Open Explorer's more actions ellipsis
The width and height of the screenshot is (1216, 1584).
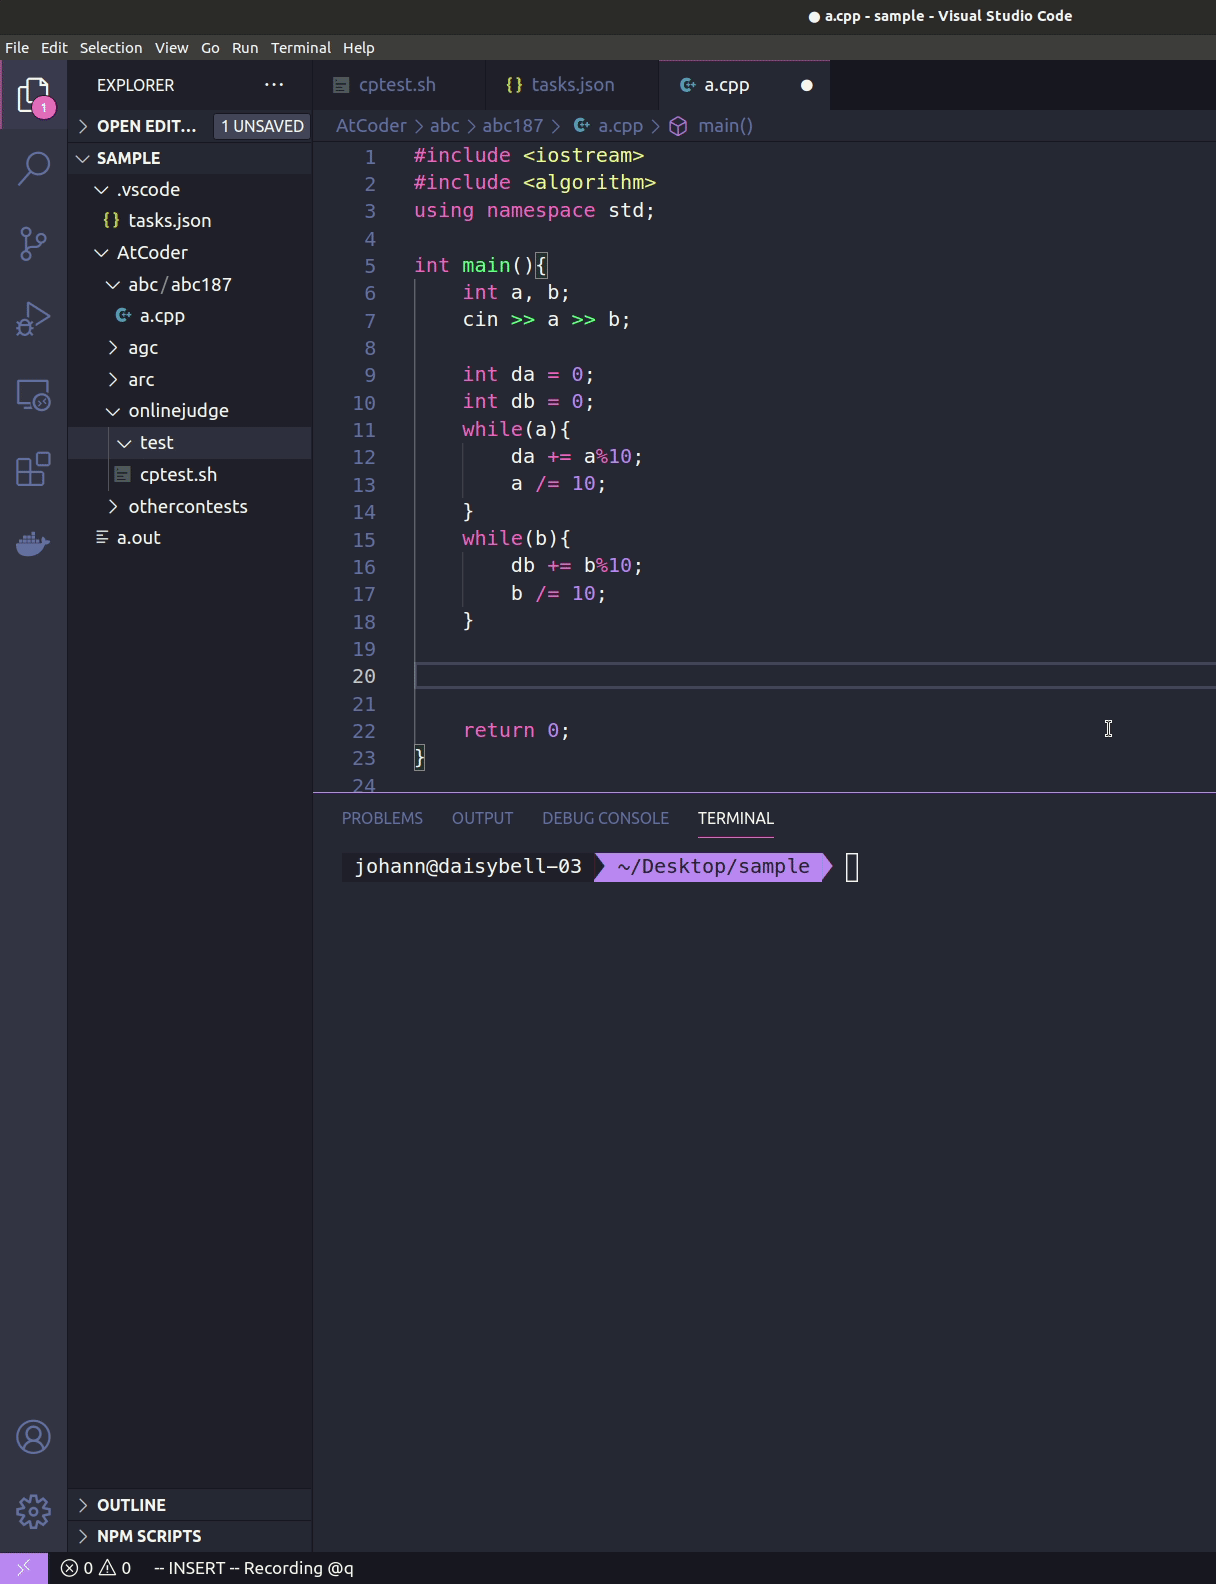(x=274, y=85)
